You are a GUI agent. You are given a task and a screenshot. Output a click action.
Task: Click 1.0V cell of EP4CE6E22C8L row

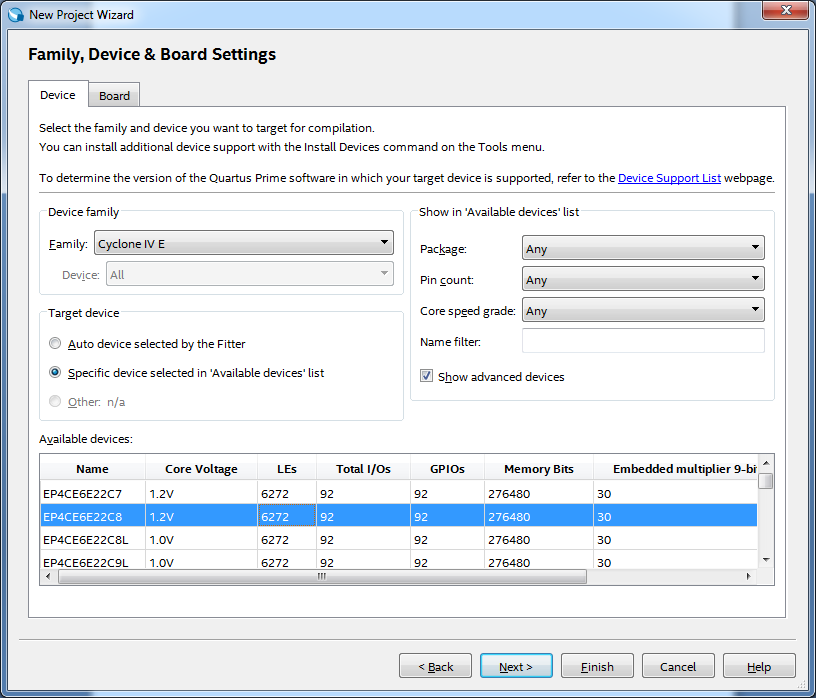[201, 539]
